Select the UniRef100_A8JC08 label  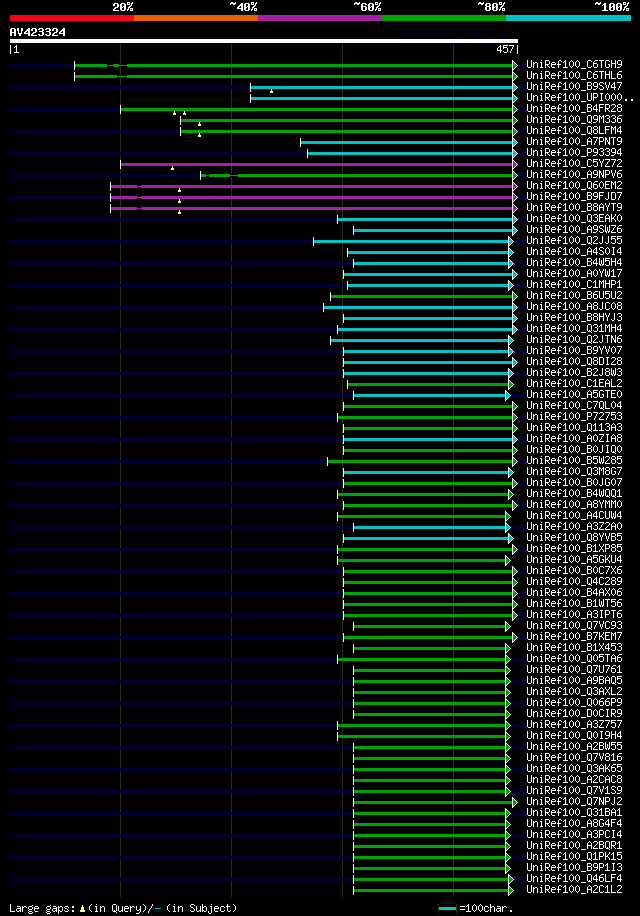pos(574,307)
